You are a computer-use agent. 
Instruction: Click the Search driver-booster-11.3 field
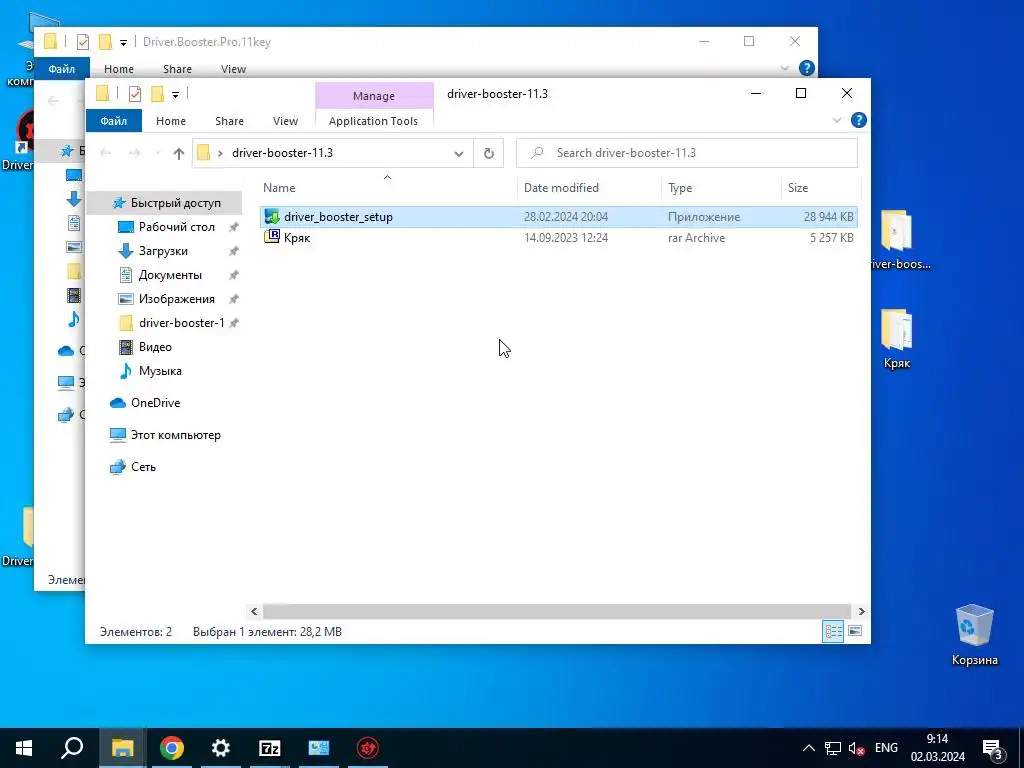pos(686,153)
